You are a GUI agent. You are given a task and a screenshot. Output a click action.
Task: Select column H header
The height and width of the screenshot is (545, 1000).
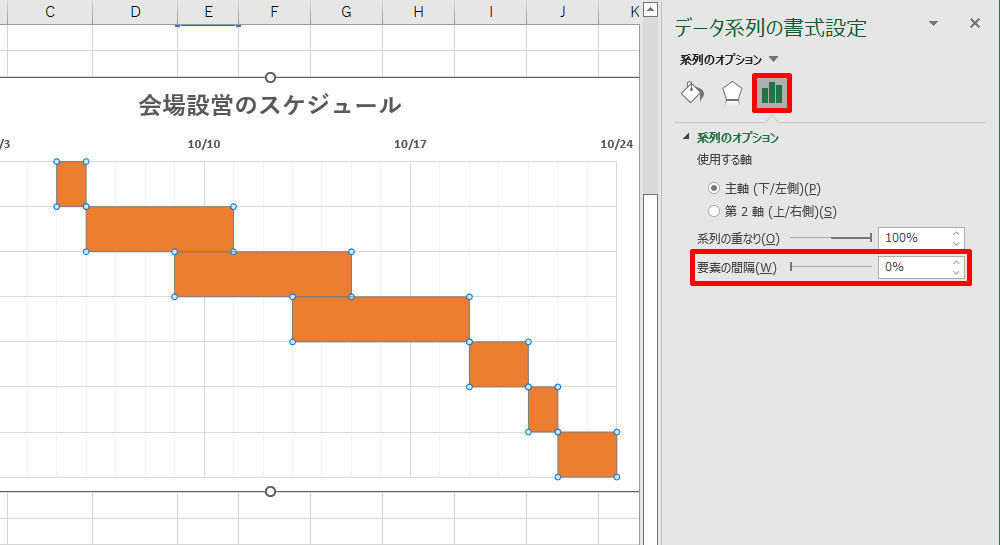(418, 11)
